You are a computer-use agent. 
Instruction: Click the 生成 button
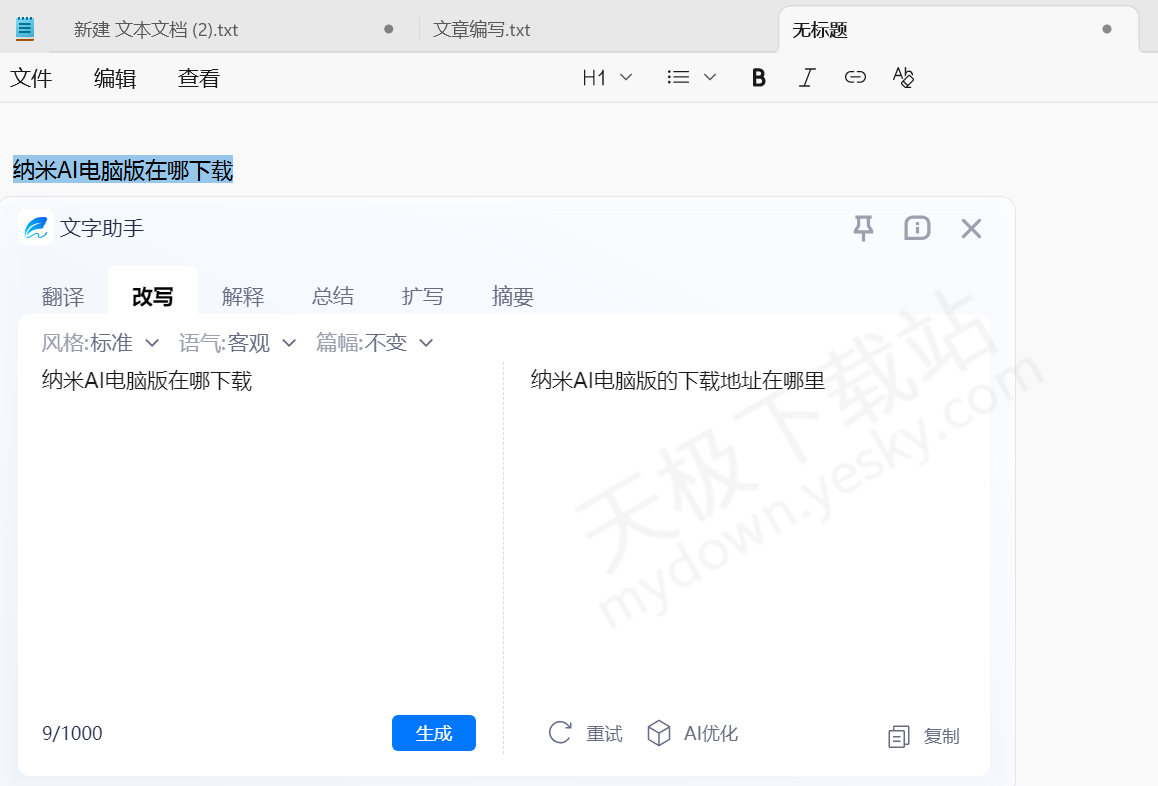pyautogui.click(x=434, y=733)
